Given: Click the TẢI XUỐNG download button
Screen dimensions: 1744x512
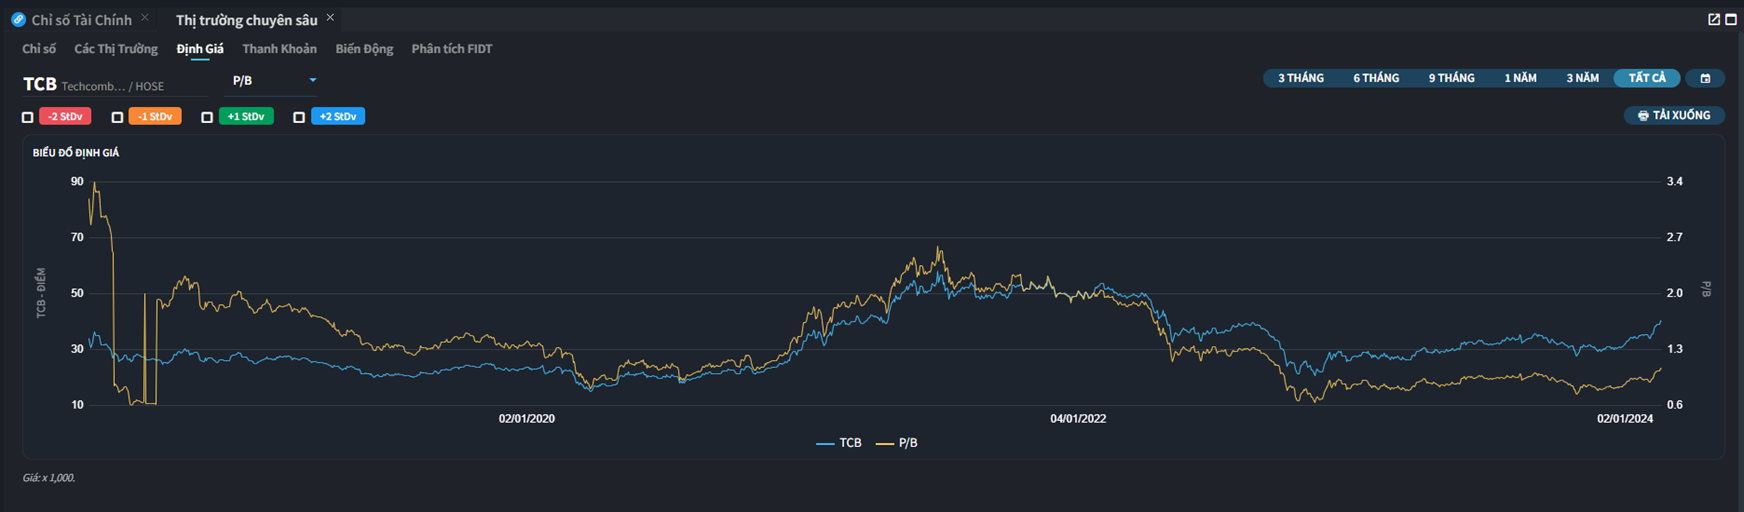Looking at the screenshot, I should point(1674,116).
